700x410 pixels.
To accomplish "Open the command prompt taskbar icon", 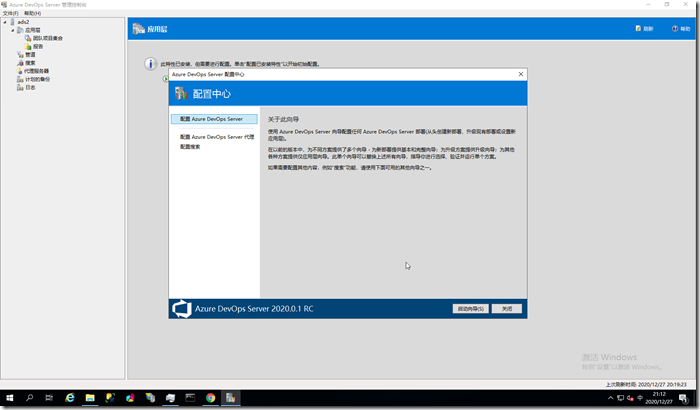I will [x=190, y=397].
